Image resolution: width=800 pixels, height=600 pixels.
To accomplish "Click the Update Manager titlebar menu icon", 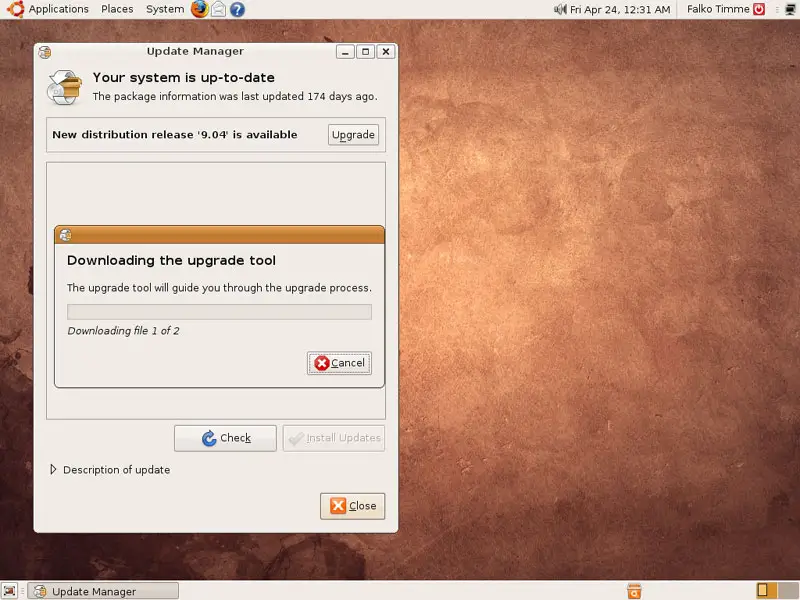I will click(45, 52).
